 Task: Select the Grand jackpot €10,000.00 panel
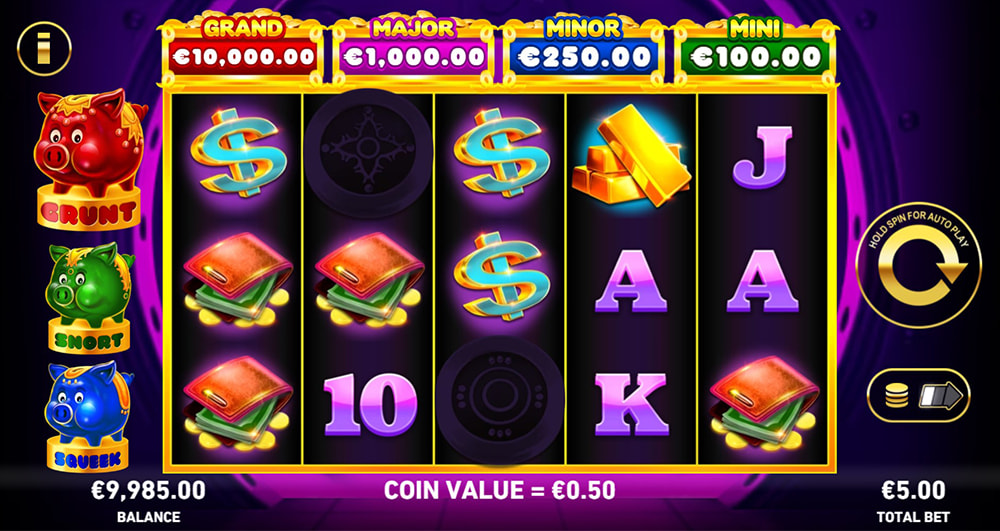[x=242, y=52]
